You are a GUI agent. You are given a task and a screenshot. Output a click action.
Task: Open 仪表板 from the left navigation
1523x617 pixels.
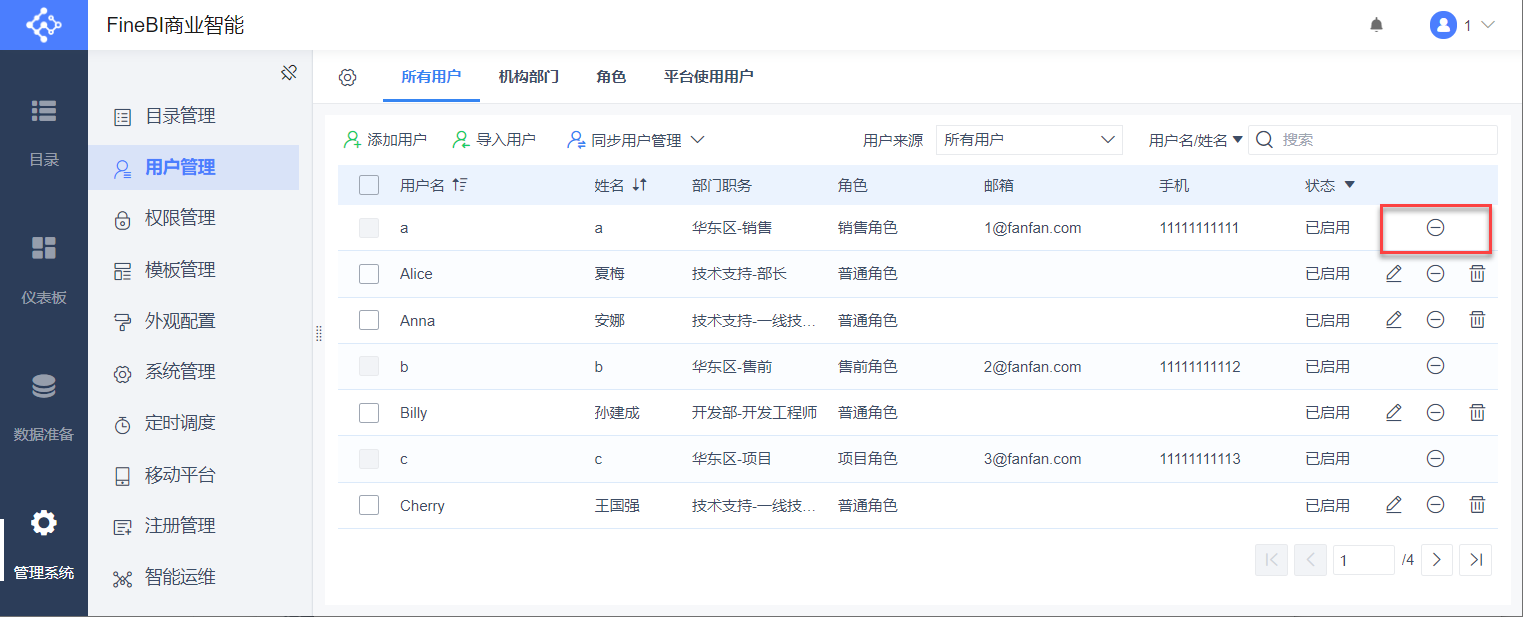pyautogui.click(x=44, y=249)
